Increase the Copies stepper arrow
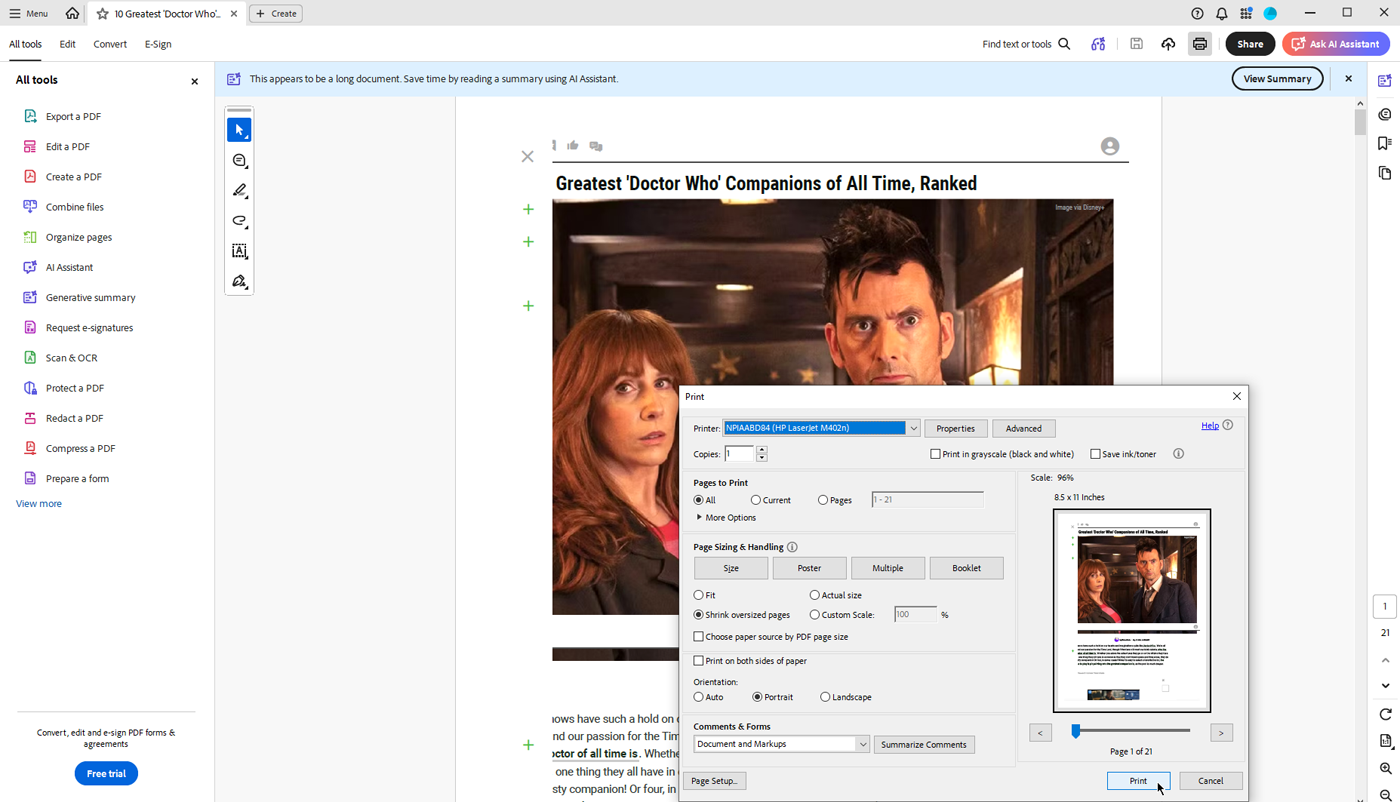This screenshot has width=1400, height=802. [x=762, y=450]
